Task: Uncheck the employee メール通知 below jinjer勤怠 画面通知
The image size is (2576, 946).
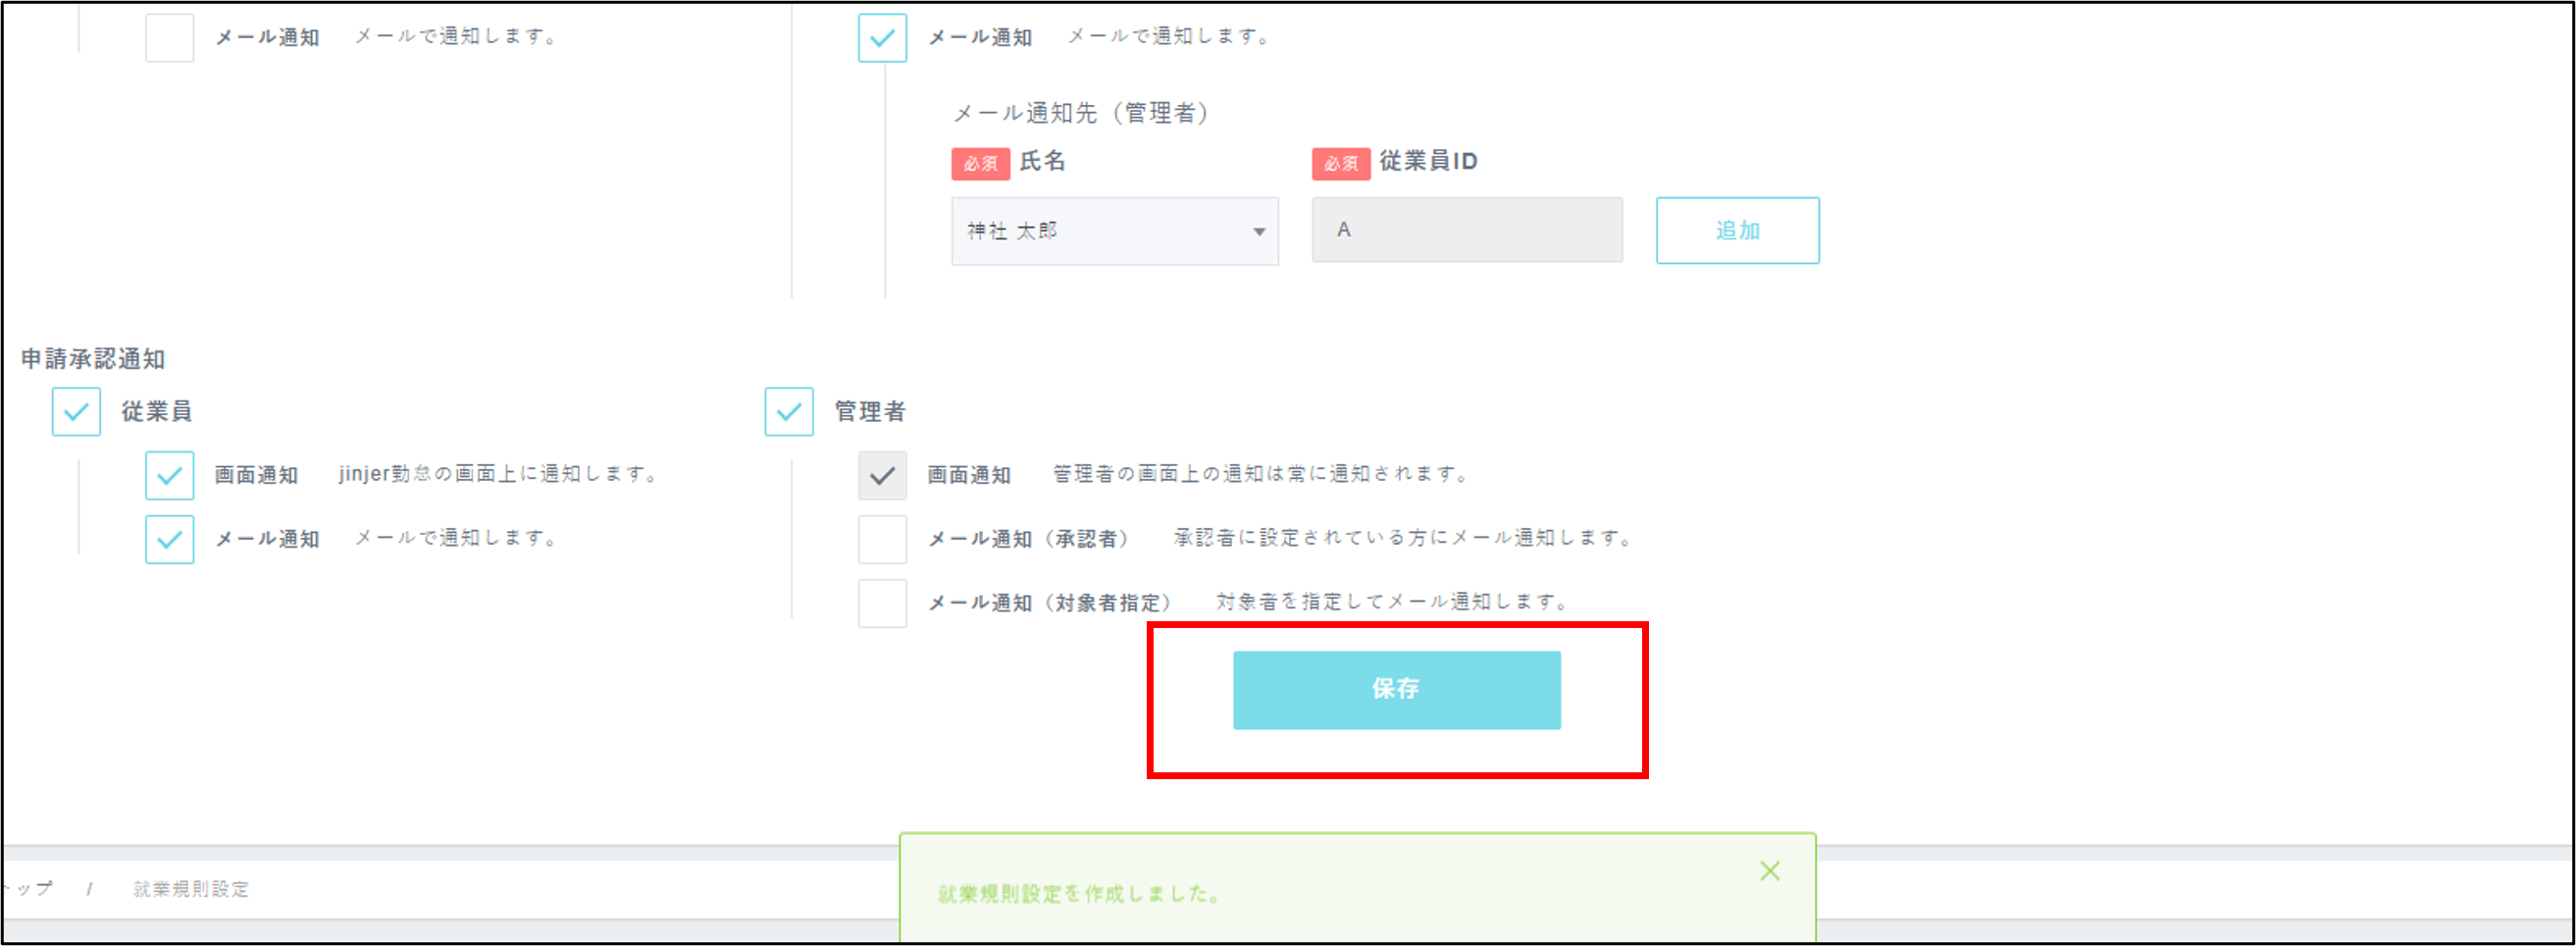Action: pos(170,540)
